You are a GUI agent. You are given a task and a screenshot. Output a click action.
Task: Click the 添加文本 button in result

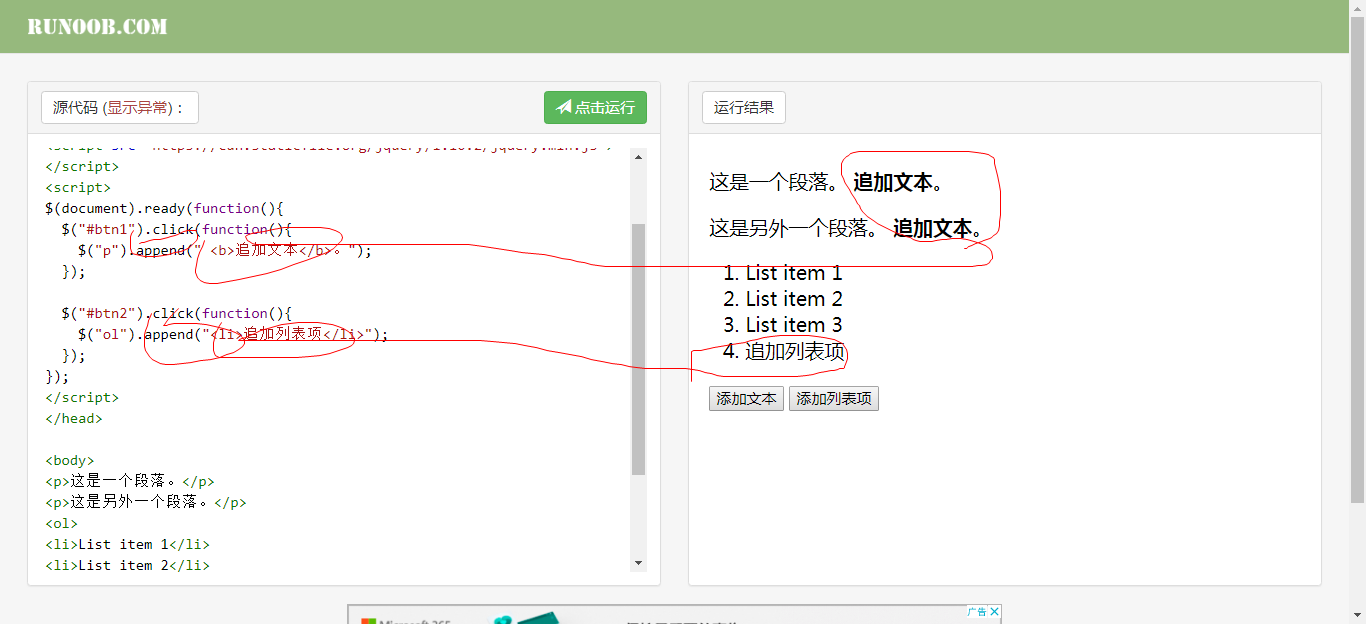746,398
